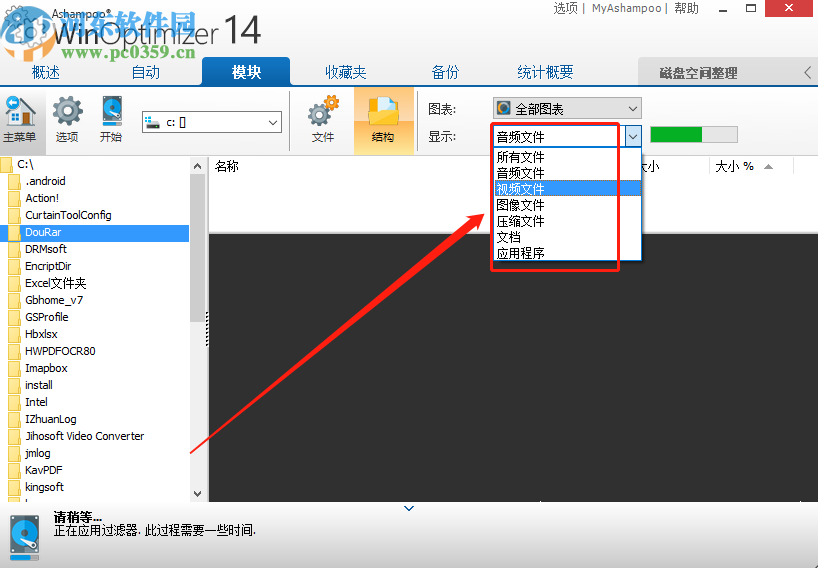Select Action! folder in tree
The width and height of the screenshot is (818, 568).
[x=42, y=198]
